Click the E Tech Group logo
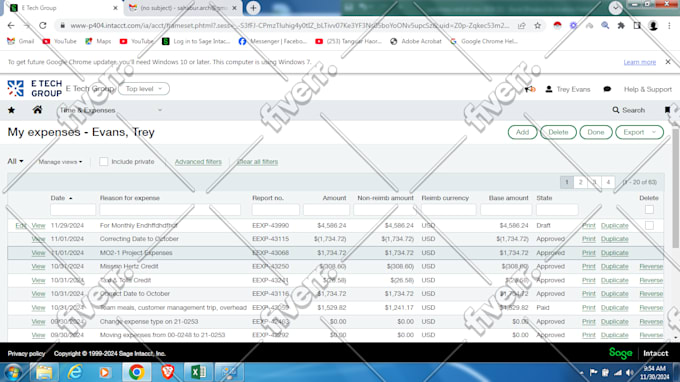Image resolution: width=680 pixels, height=382 pixels. coord(35,88)
